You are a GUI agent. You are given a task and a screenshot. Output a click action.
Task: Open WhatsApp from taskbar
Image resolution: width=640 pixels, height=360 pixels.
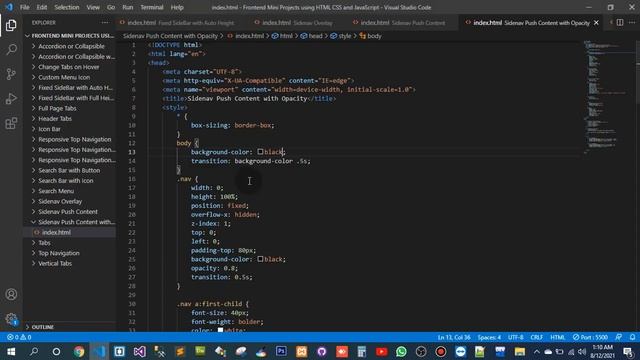401,351
